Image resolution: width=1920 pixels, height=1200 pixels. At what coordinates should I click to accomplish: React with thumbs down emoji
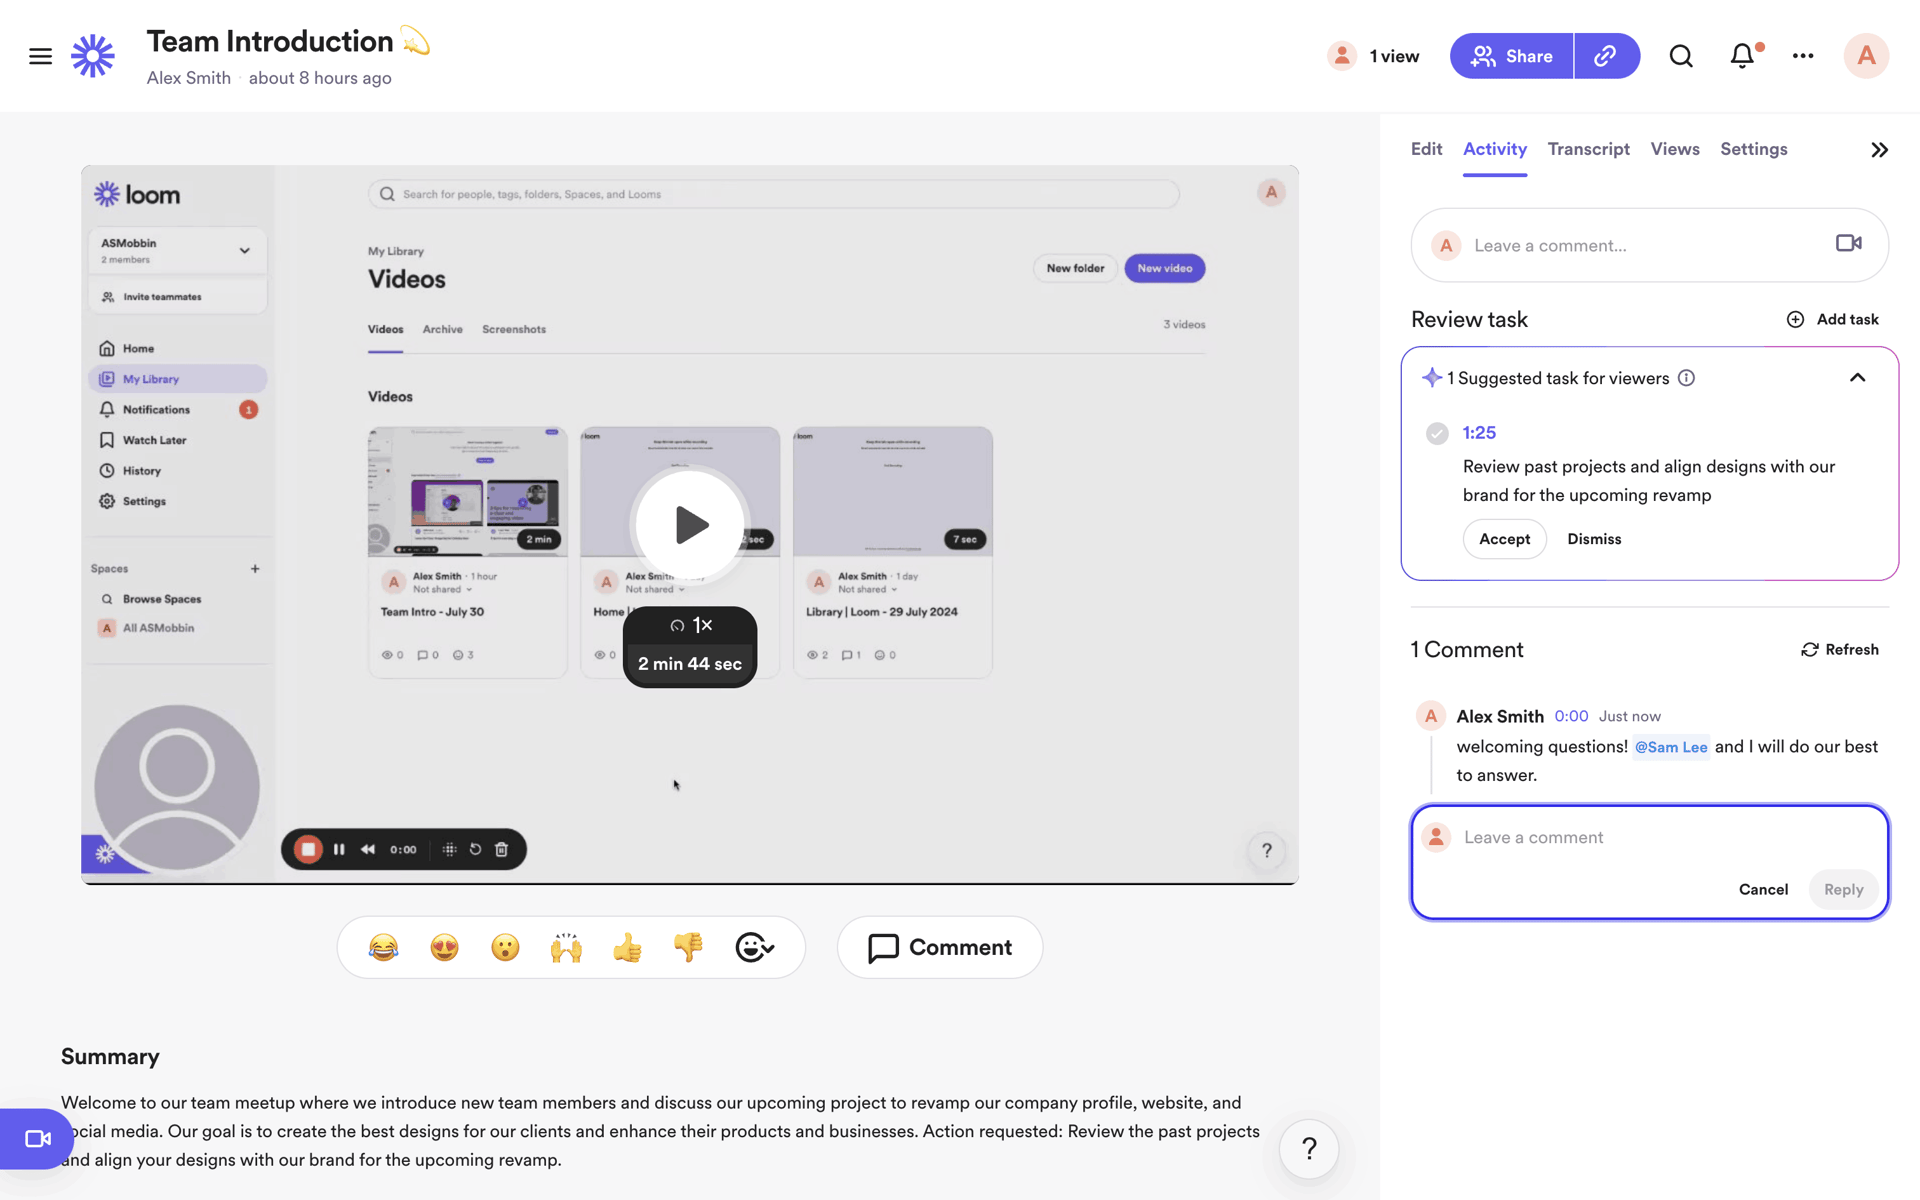(688, 947)
